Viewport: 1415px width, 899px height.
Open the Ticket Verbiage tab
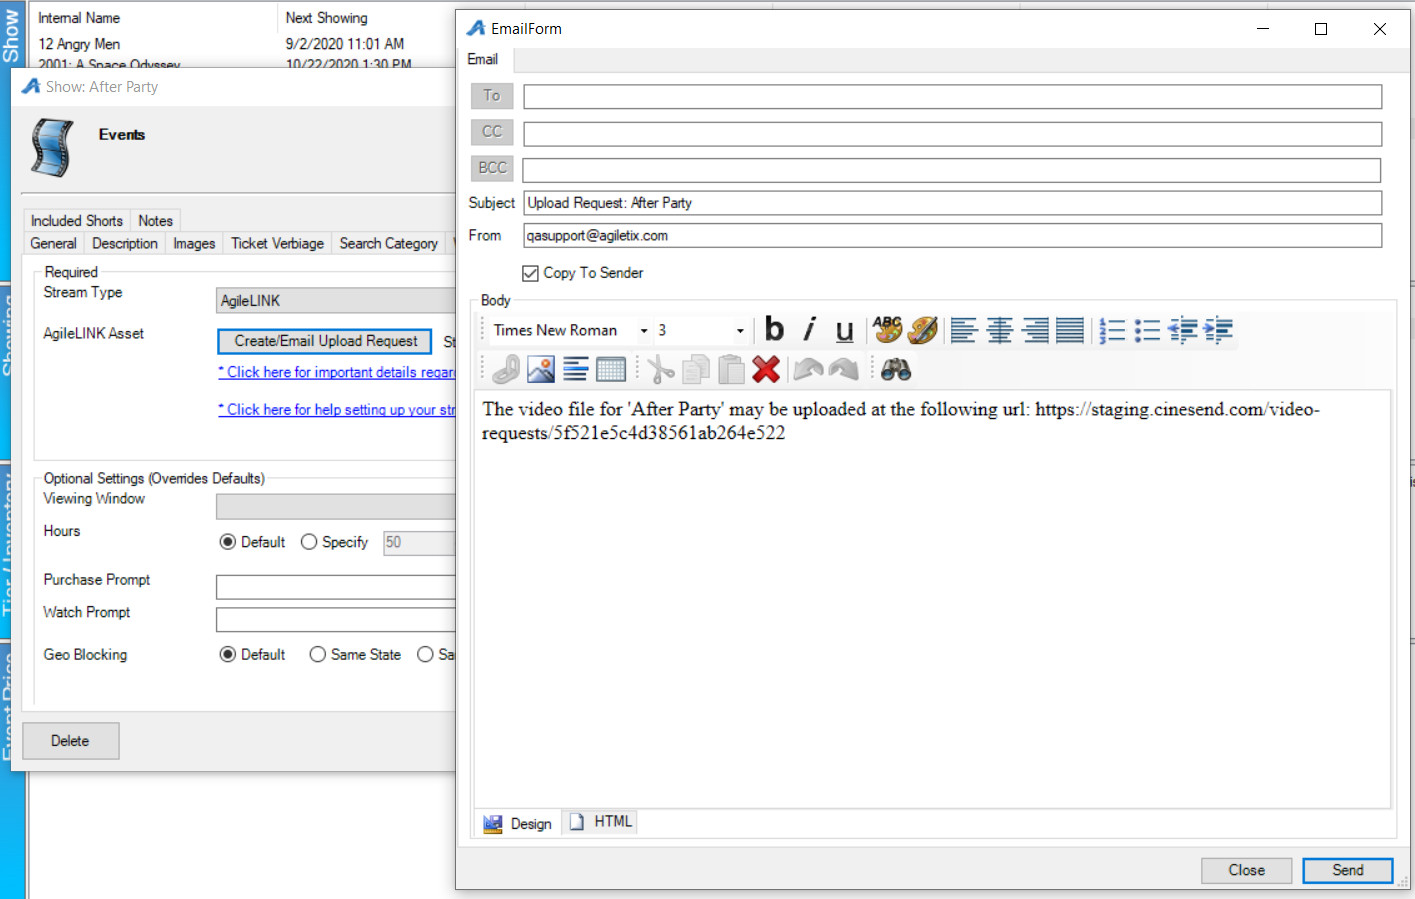click(278, 244)
